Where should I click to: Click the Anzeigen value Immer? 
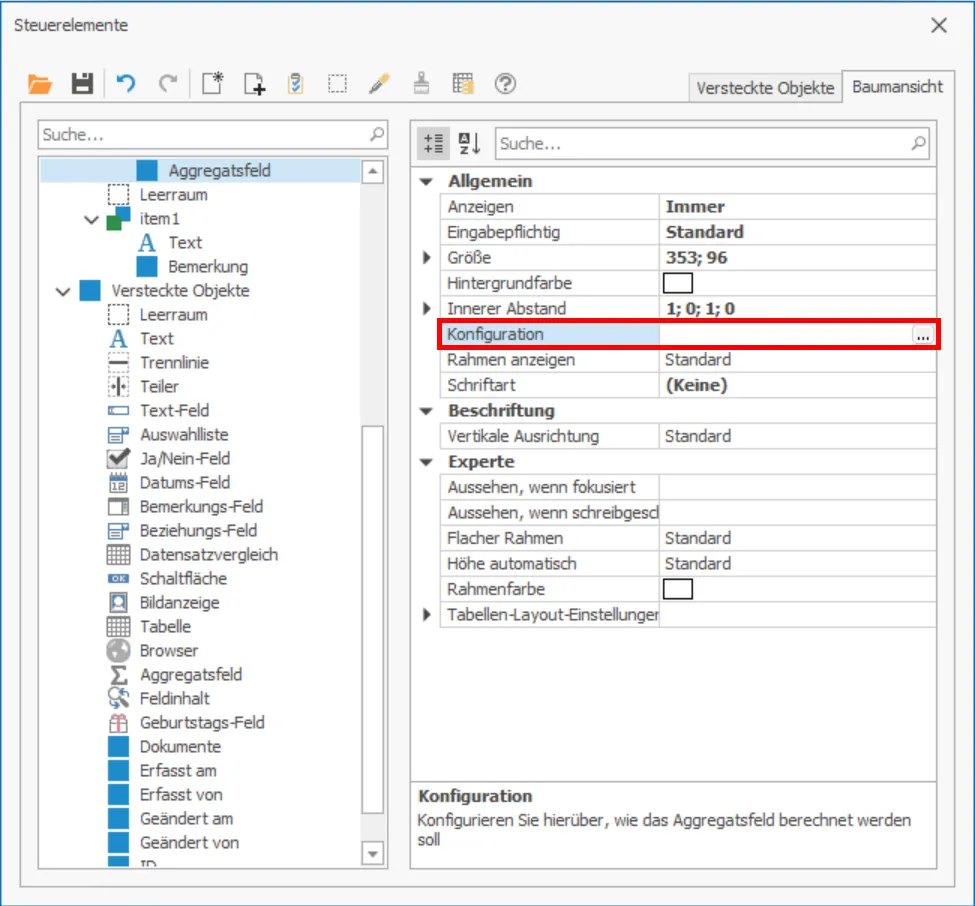point(695,207)
